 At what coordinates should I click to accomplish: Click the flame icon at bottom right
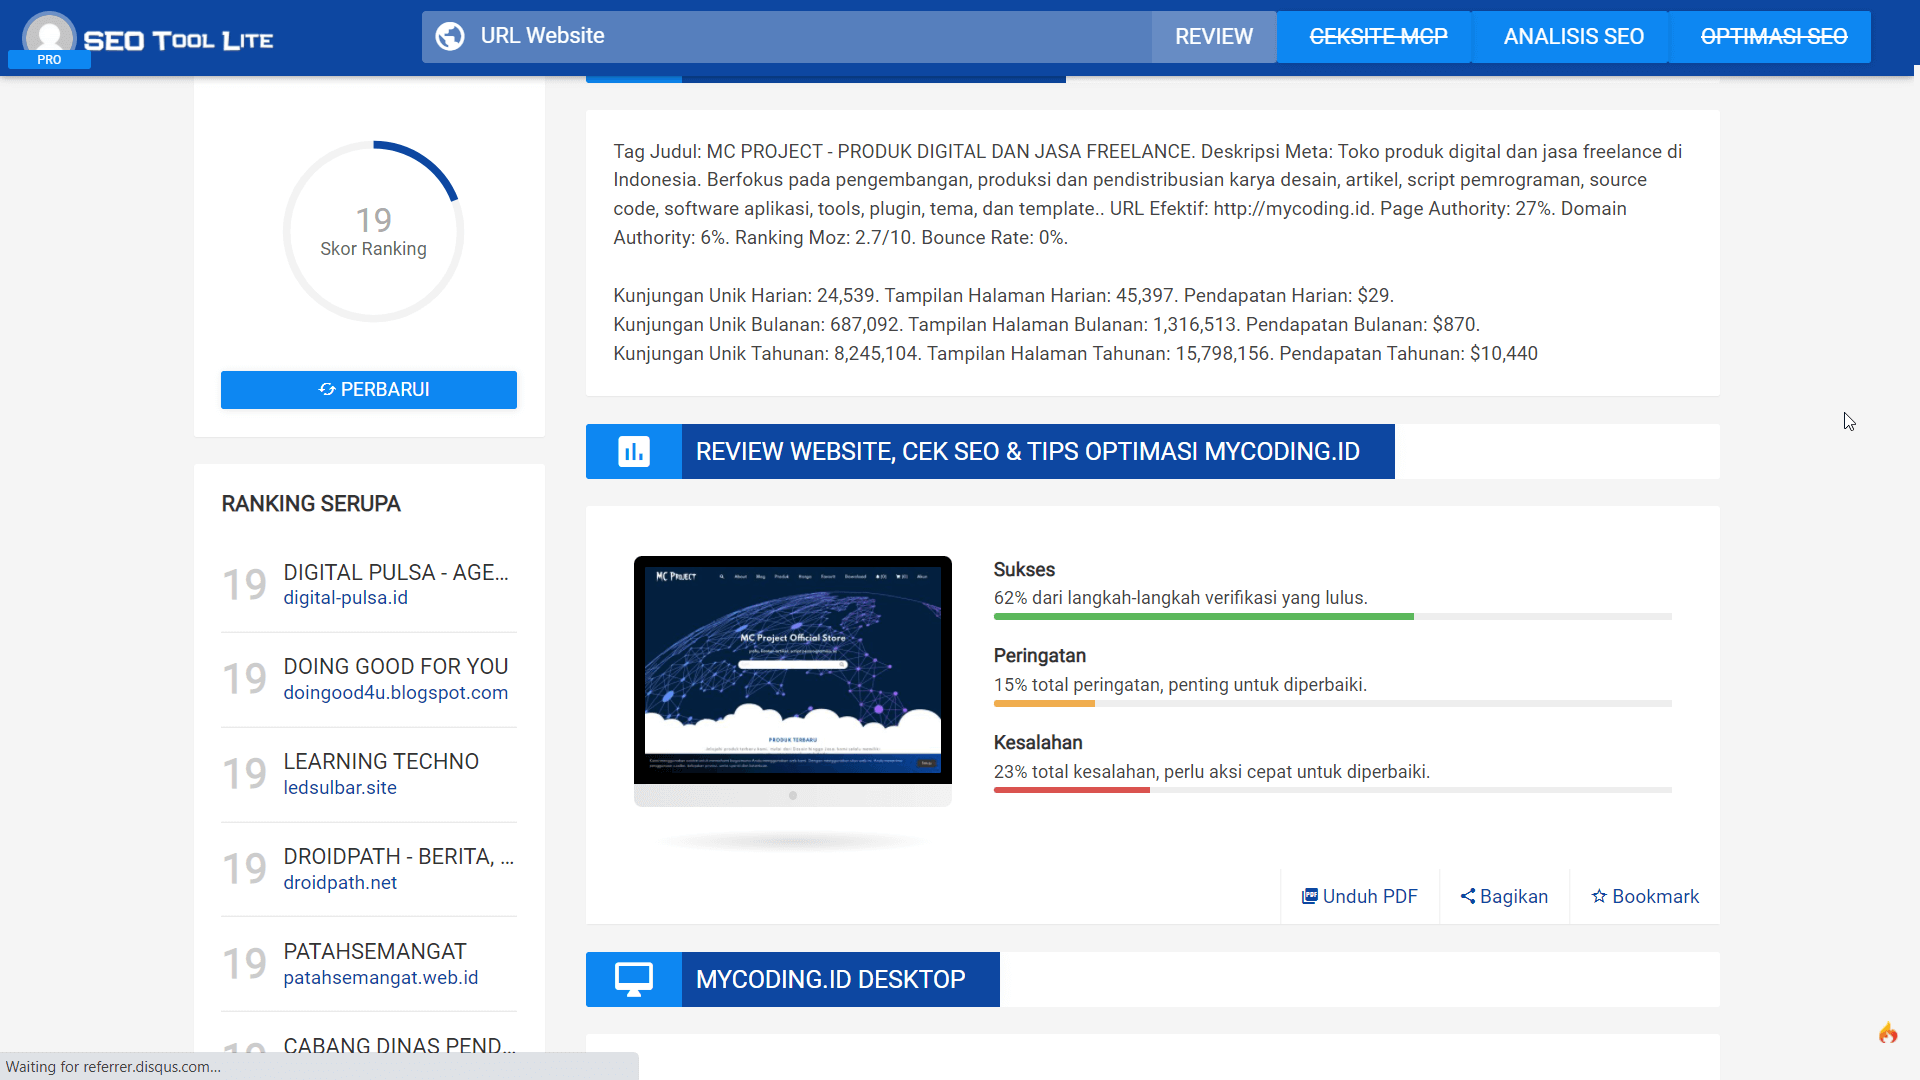pyautogui.click(x=1888, y=1033)
